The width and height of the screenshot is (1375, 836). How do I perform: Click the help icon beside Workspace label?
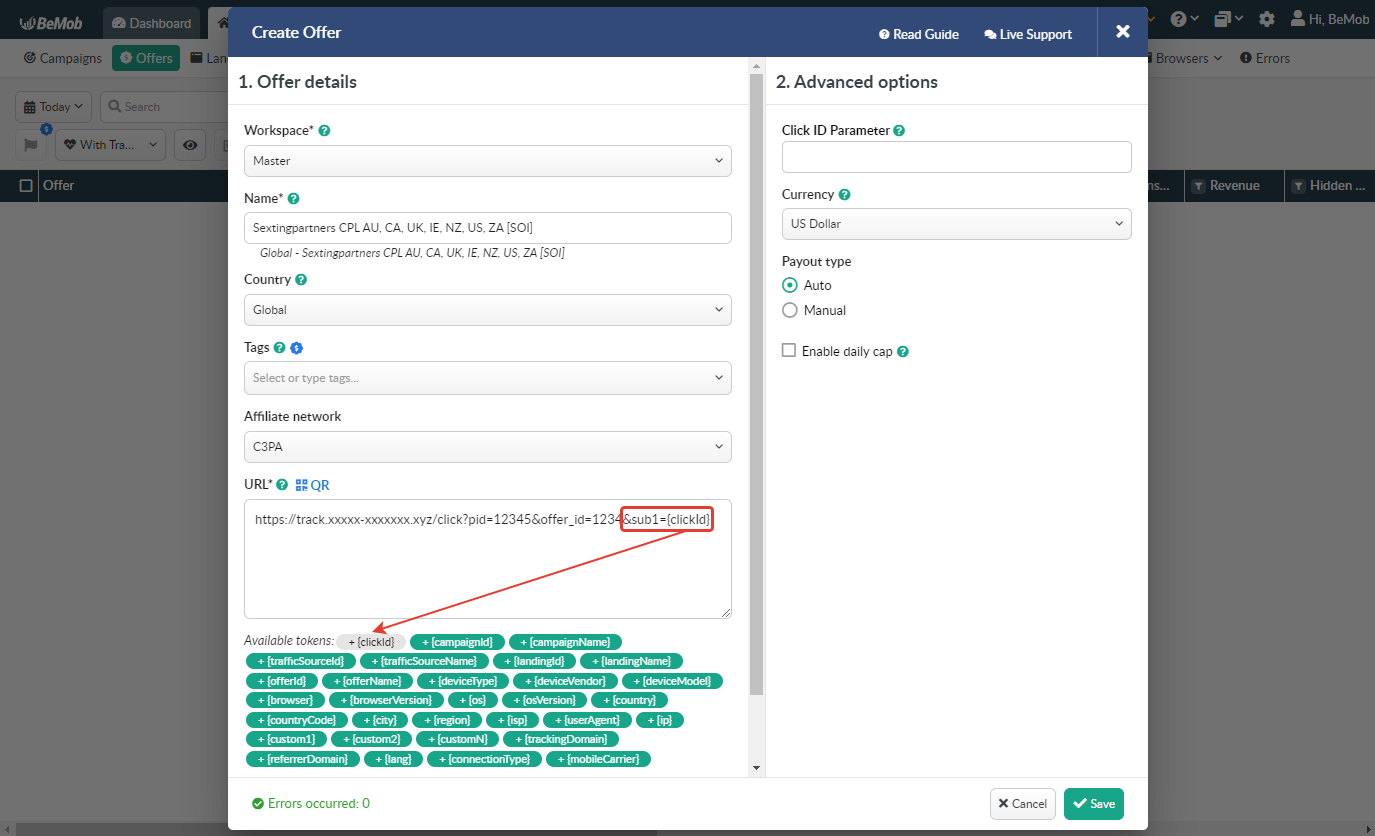324,131
